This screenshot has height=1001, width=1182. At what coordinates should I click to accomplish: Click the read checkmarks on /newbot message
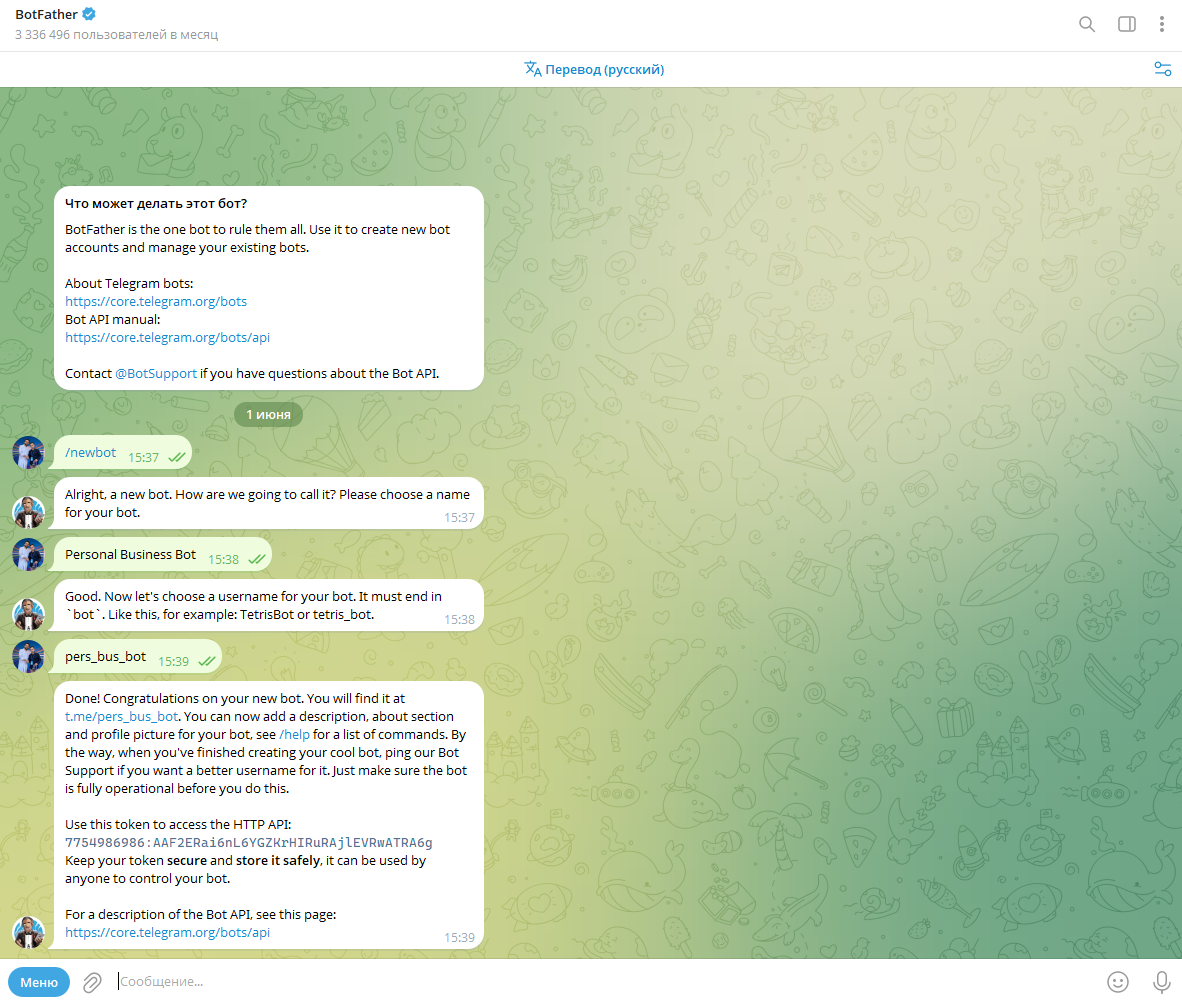[x=177, y=458]
